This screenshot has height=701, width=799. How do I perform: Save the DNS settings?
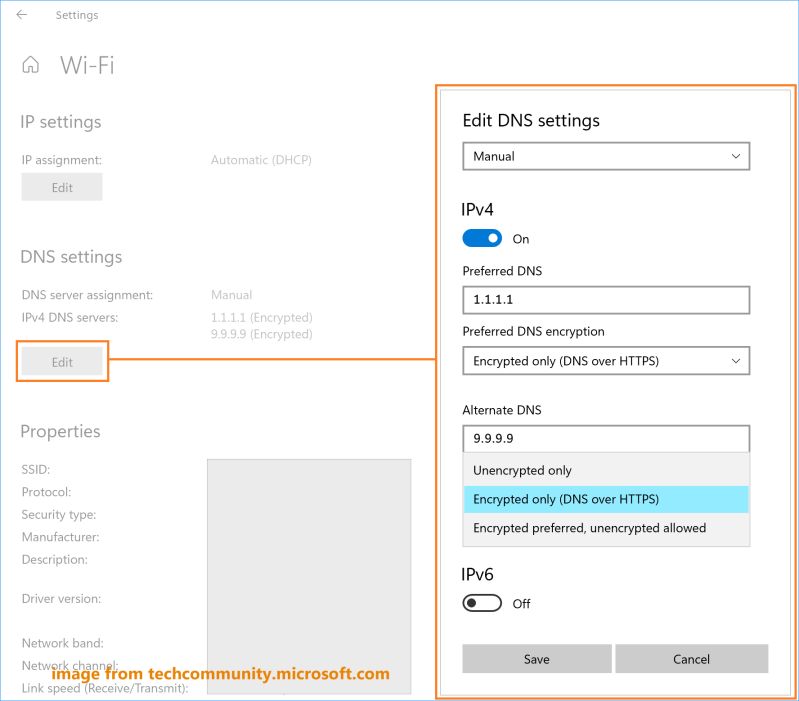(537, 659)
